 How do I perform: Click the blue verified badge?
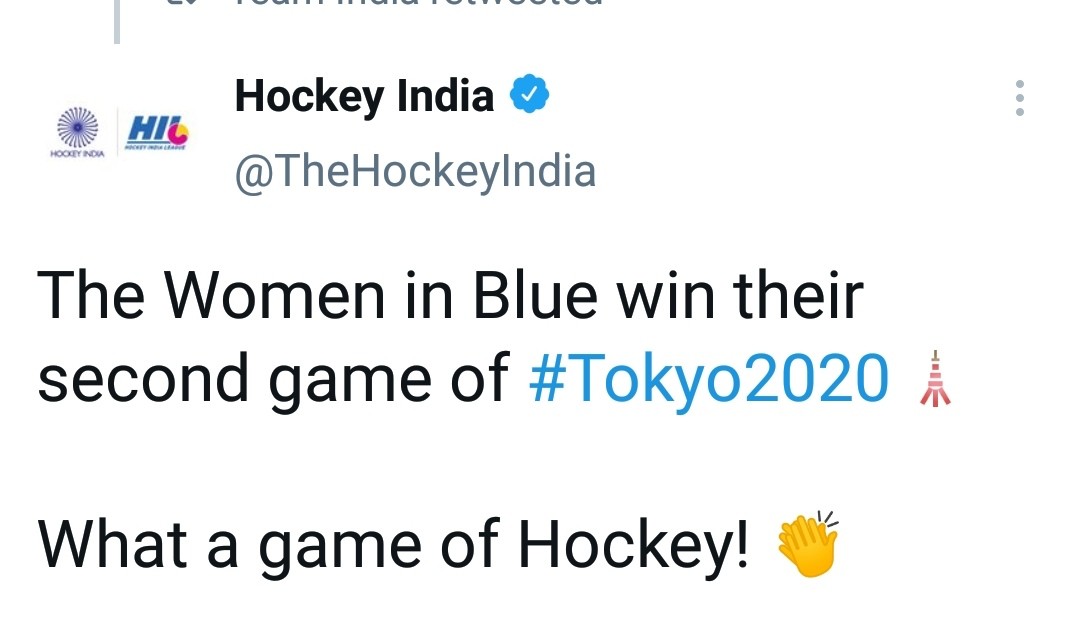tap(529, 96)
